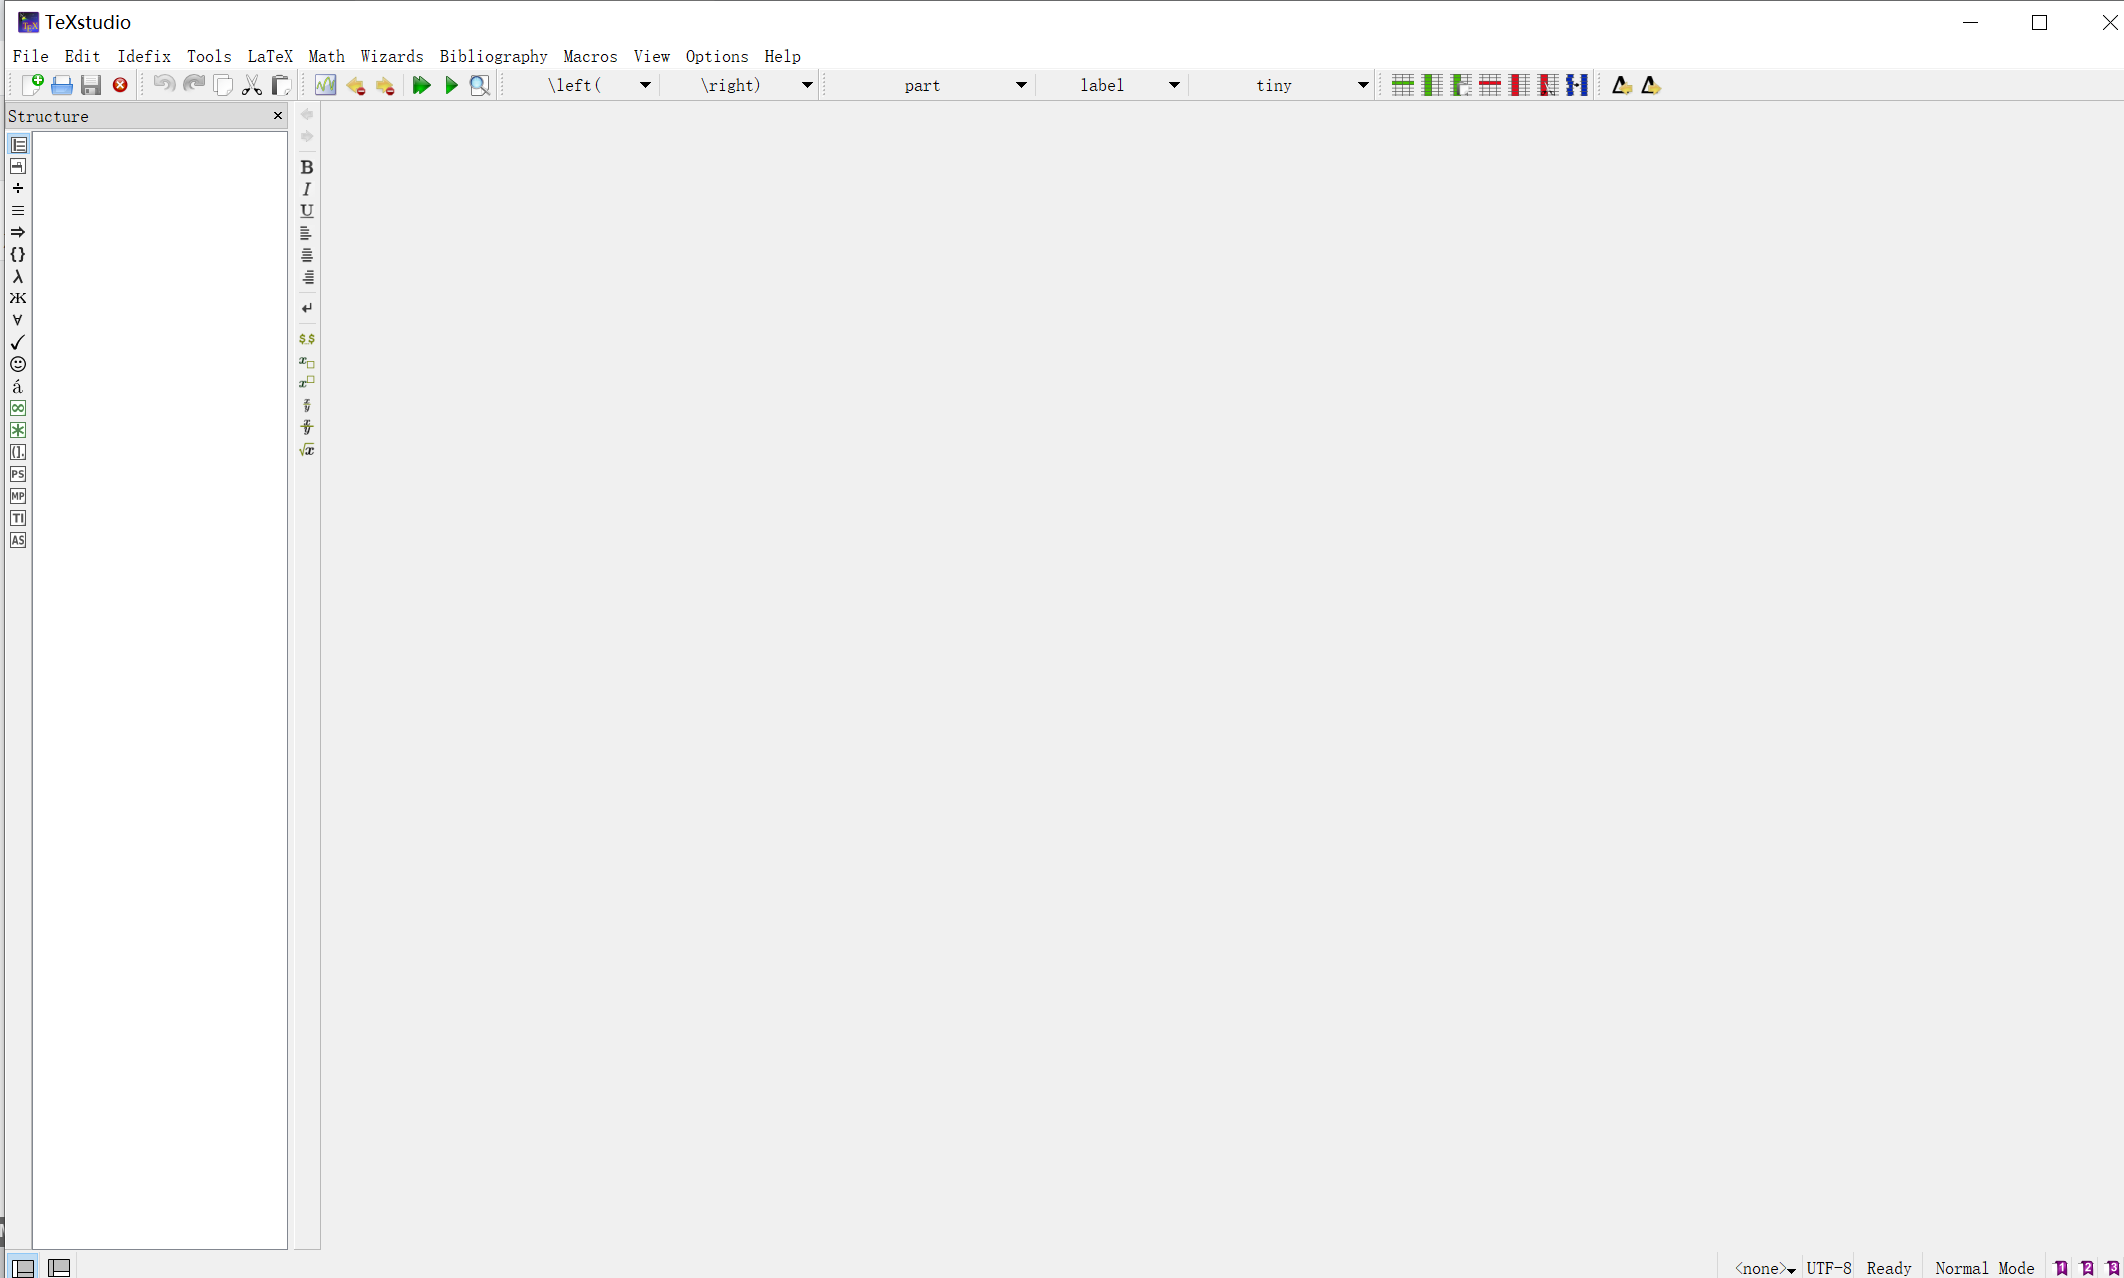
Task: Open the part sectioning dropdown
Action: click(1020, 86)
